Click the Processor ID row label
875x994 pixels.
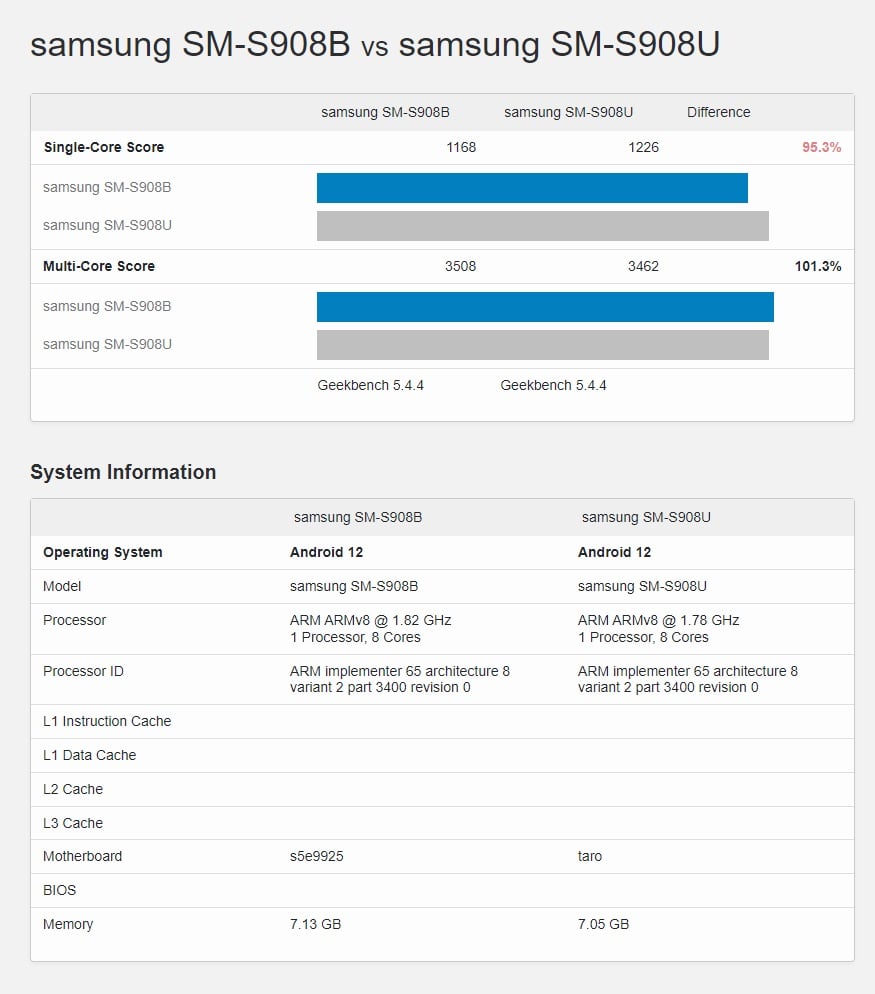tap(83, 671)
